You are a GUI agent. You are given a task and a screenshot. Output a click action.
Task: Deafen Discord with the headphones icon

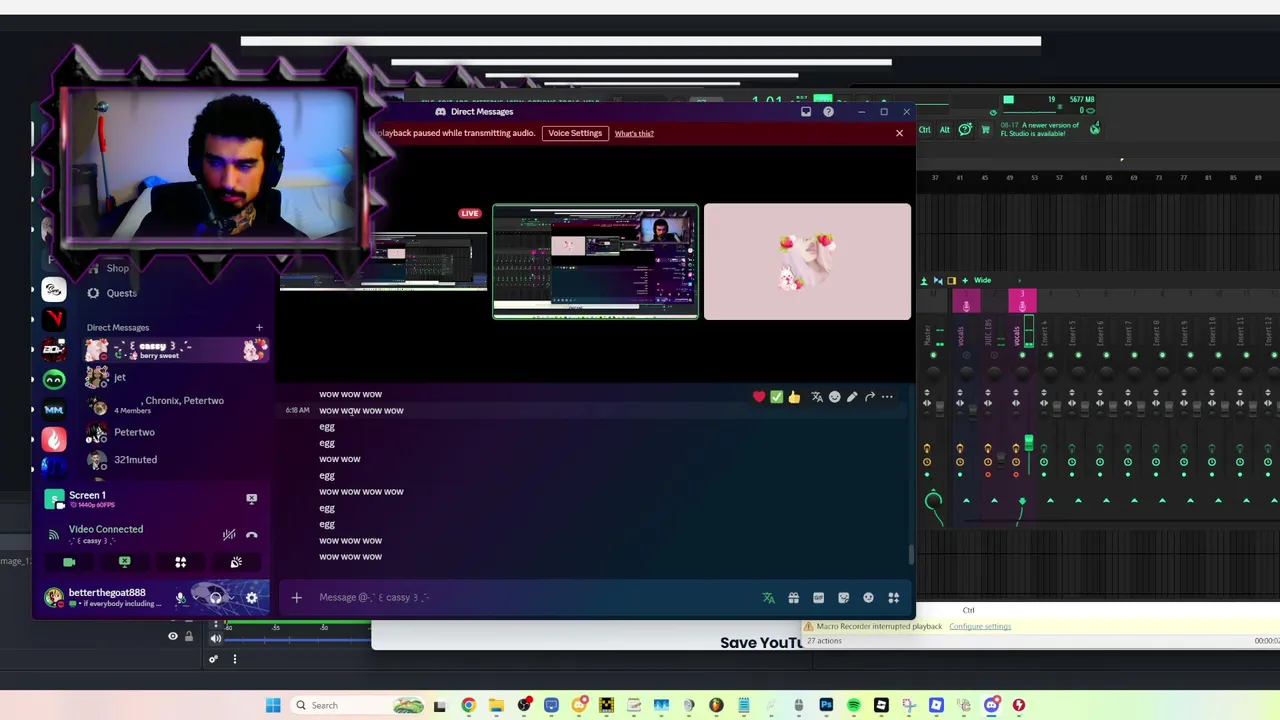(215, 598)
